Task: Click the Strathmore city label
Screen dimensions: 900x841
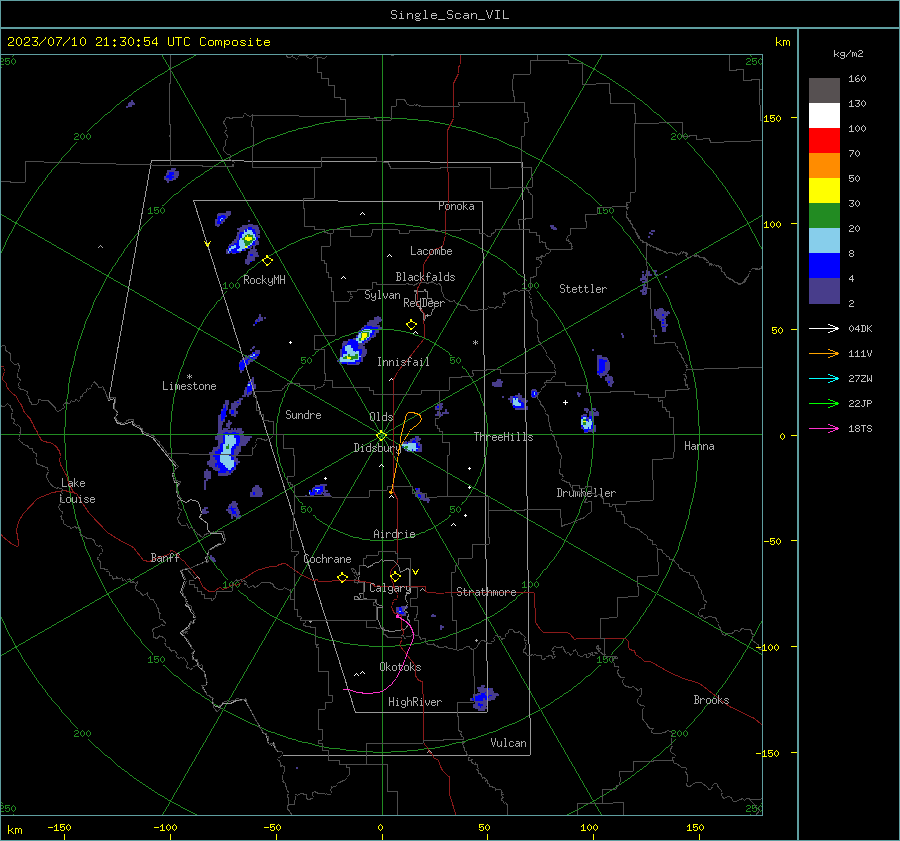Action: [x=486, y=592]
